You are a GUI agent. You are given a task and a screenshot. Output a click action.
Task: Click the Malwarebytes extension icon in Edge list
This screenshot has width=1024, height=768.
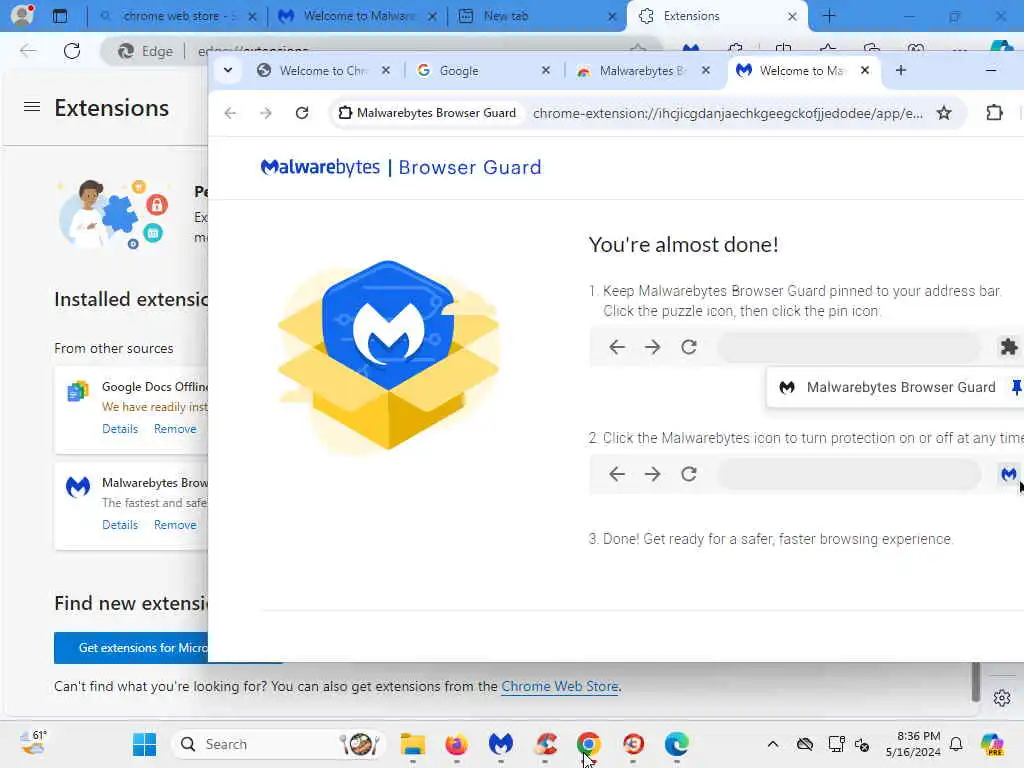pyautogui.click(x=78, y=487)
